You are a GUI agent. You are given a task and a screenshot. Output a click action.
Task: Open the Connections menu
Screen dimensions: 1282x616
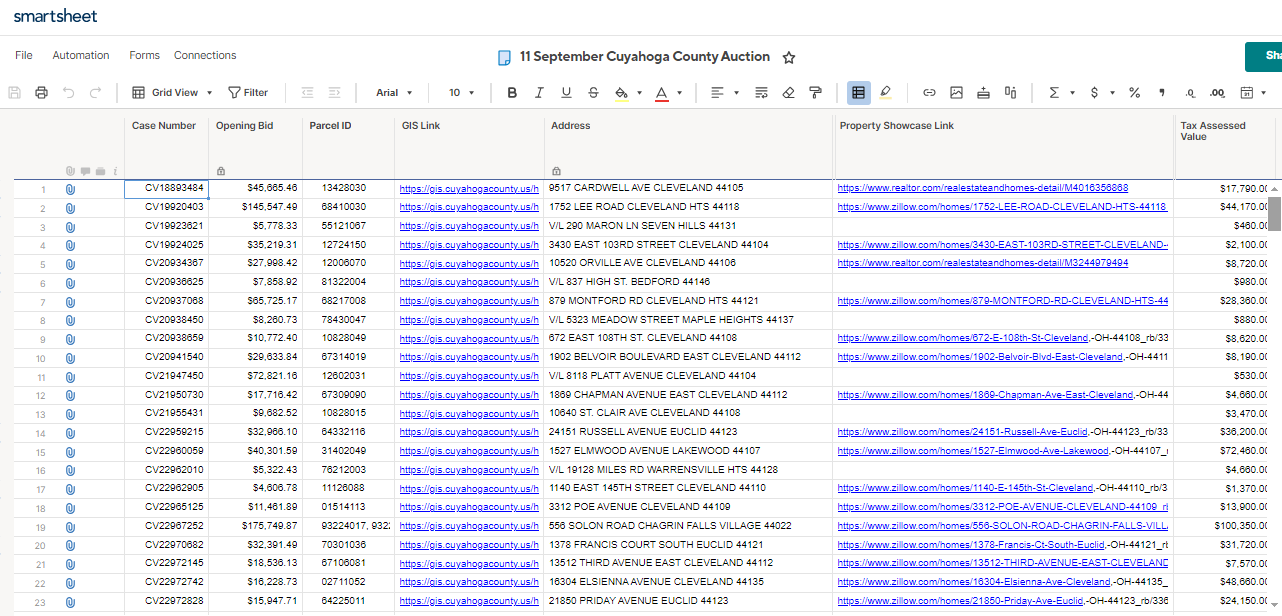click(205, 56)
